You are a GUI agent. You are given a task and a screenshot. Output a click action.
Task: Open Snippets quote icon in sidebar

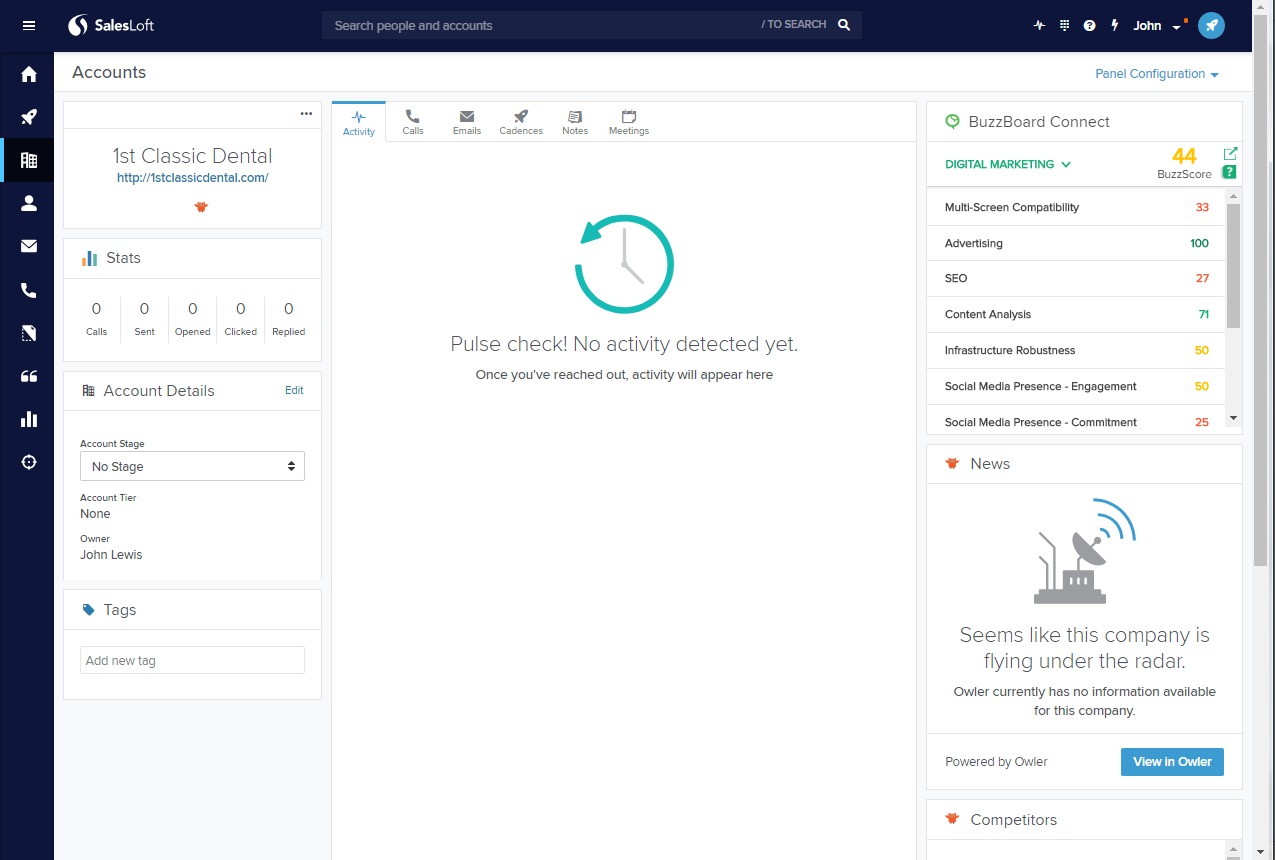[x=29, y=376]
